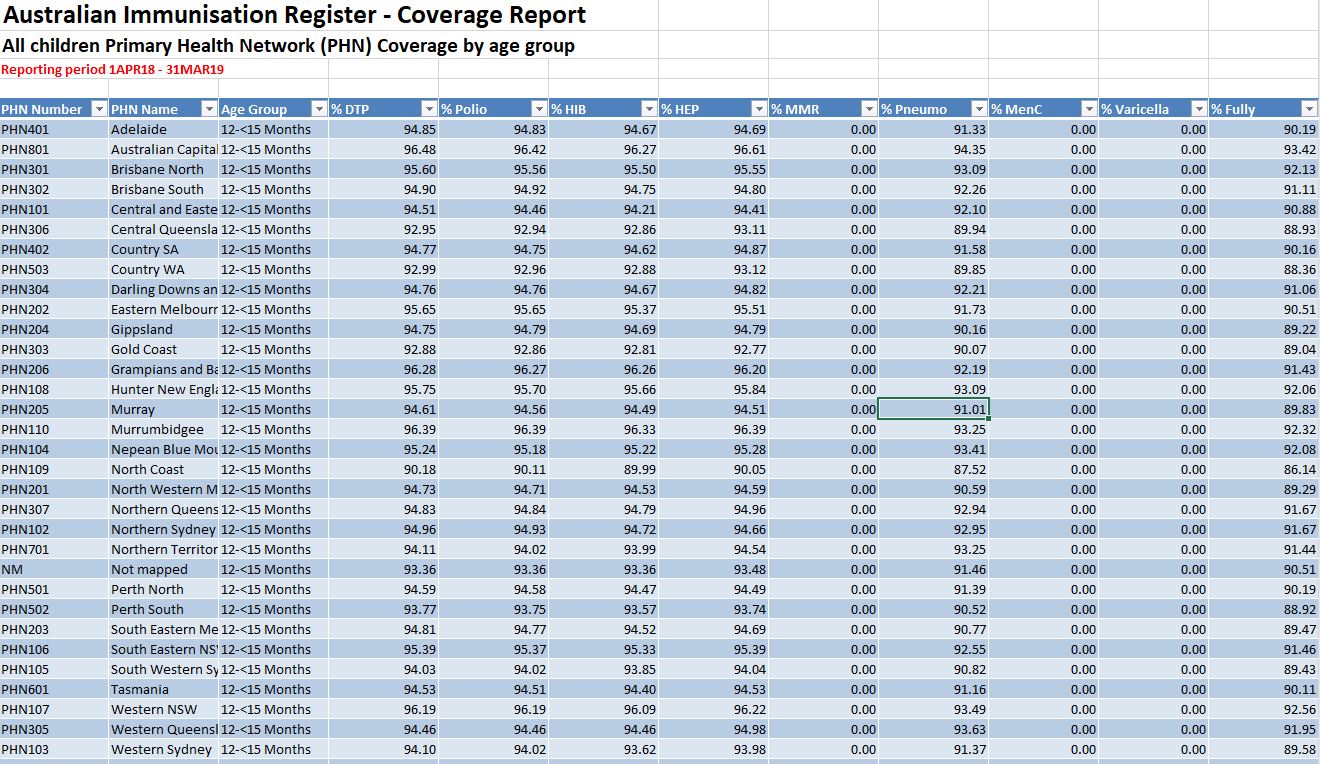
Task: Select the PHN101 cell
Action: coord(54,209)
